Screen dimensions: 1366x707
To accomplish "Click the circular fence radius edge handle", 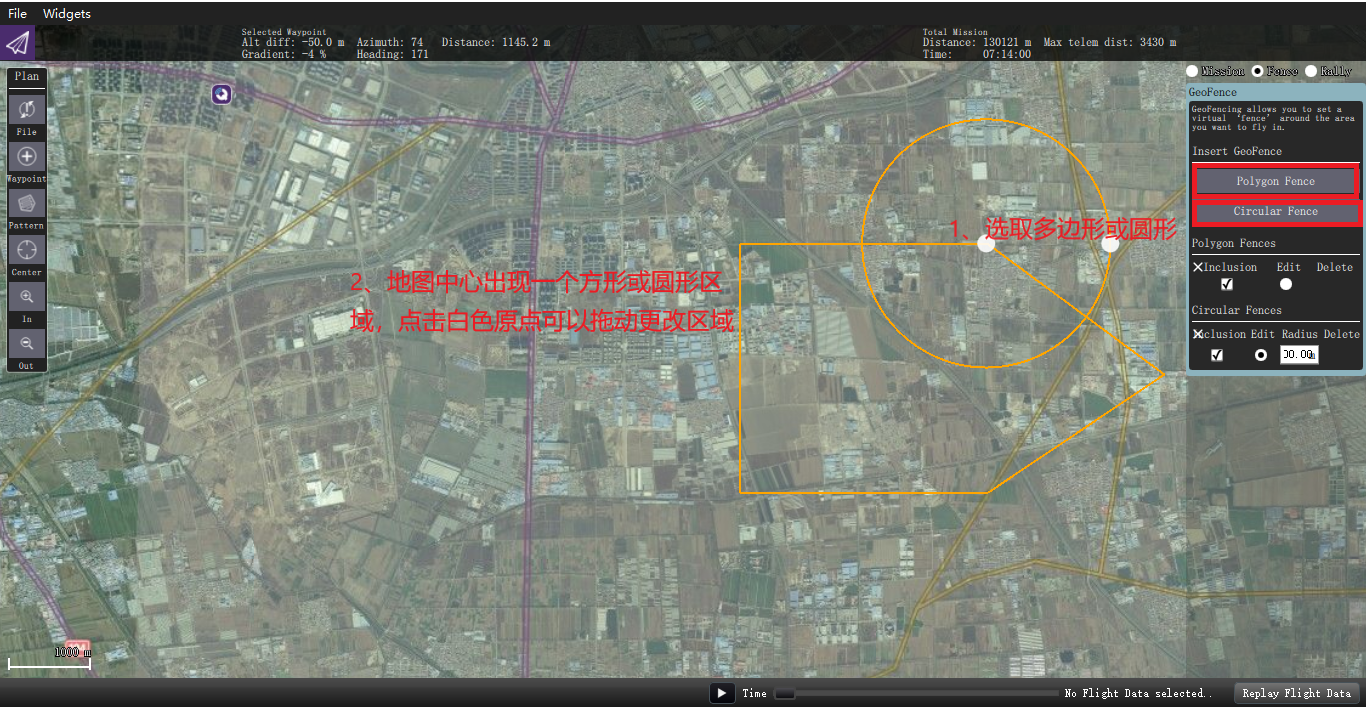I will pyautogui.click(x=1110, y=244).
